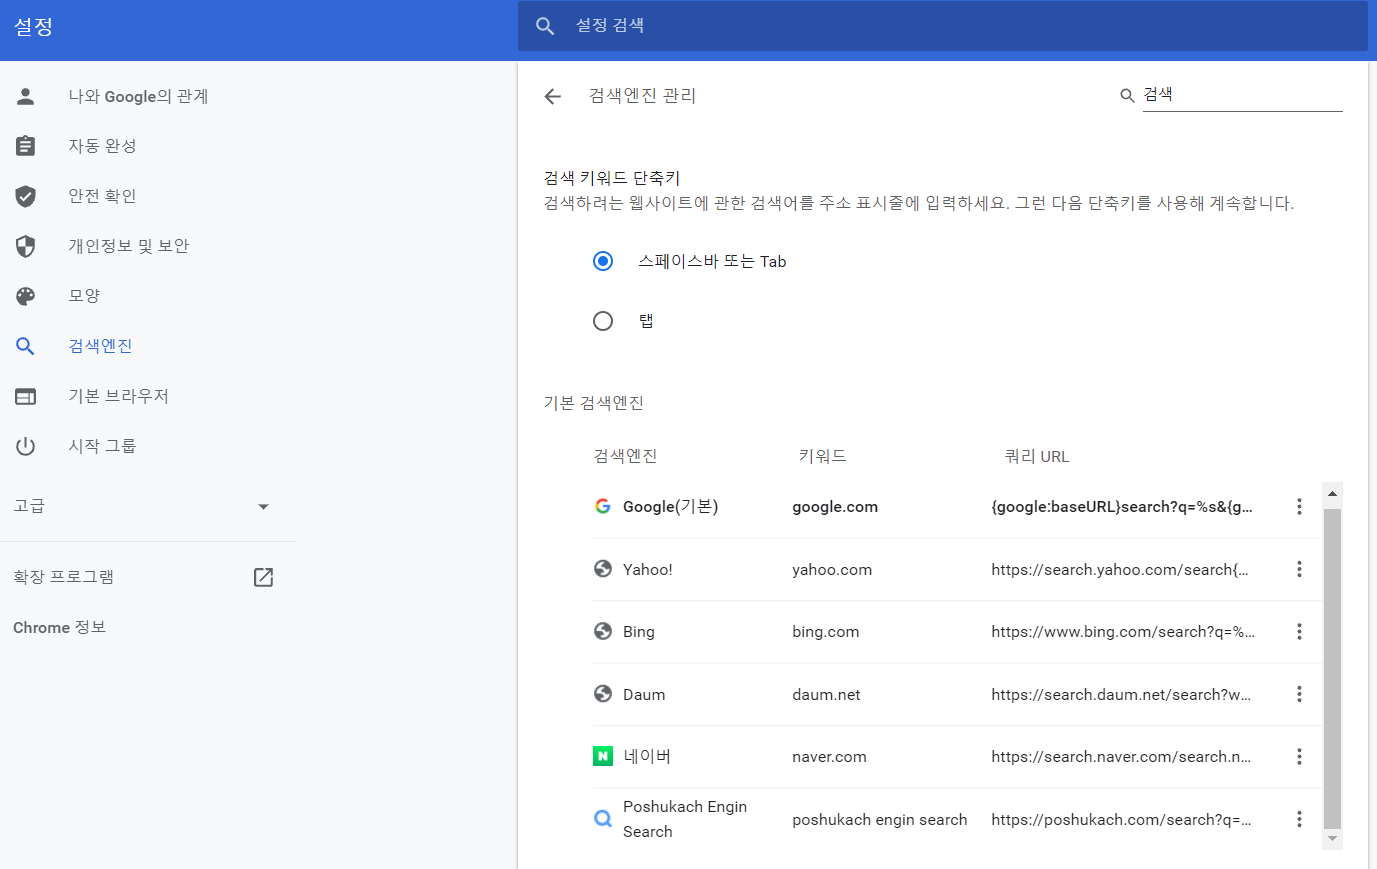Click the Google baseURL query URL text
The height and width of the screenshot is (869, 1377).
tap(1122, 507)
